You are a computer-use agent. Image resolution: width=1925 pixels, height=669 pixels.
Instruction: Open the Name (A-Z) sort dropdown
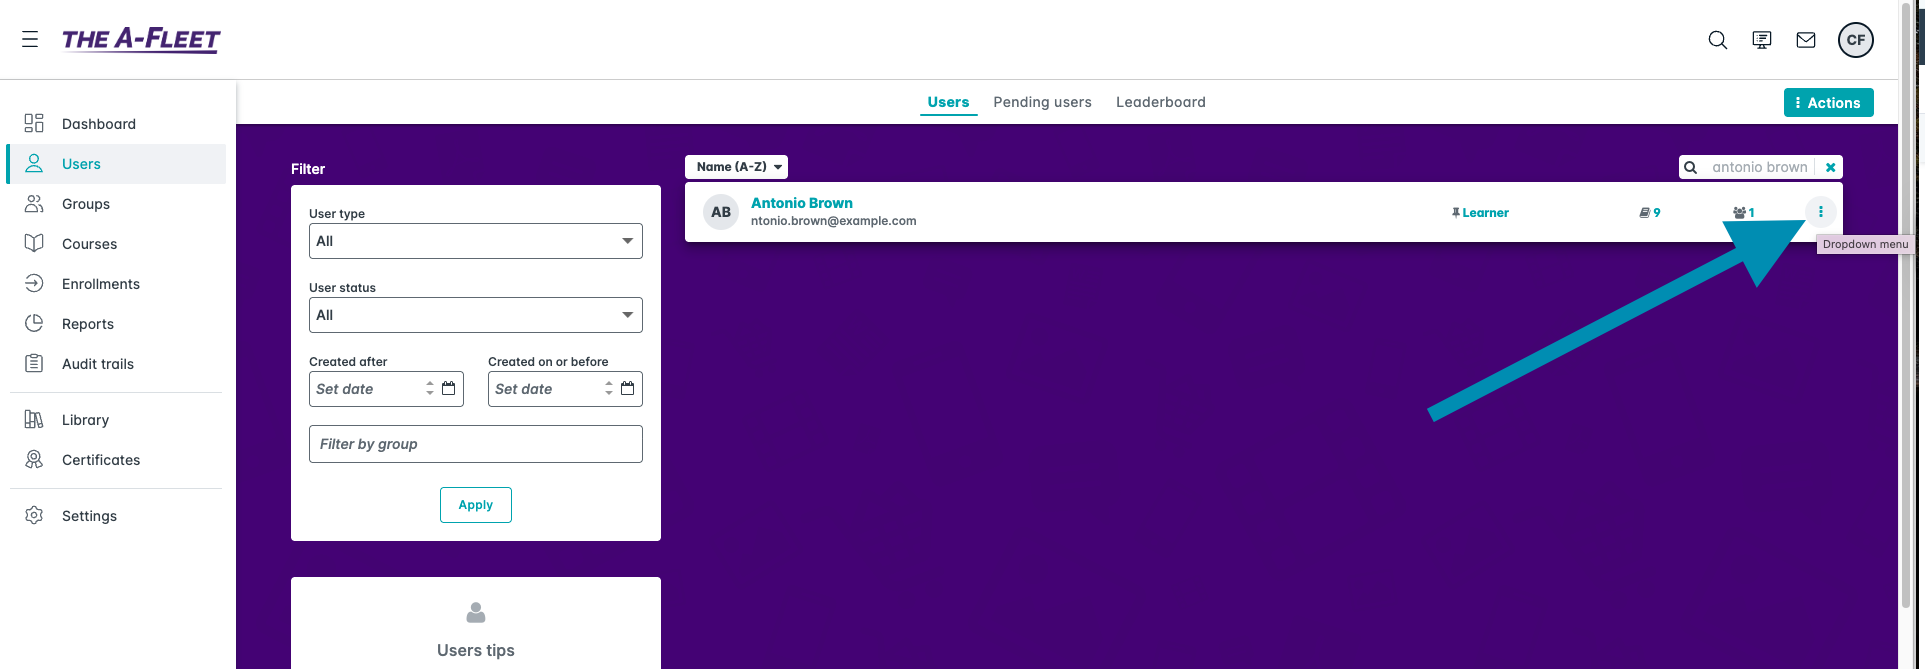pos(737,167)
